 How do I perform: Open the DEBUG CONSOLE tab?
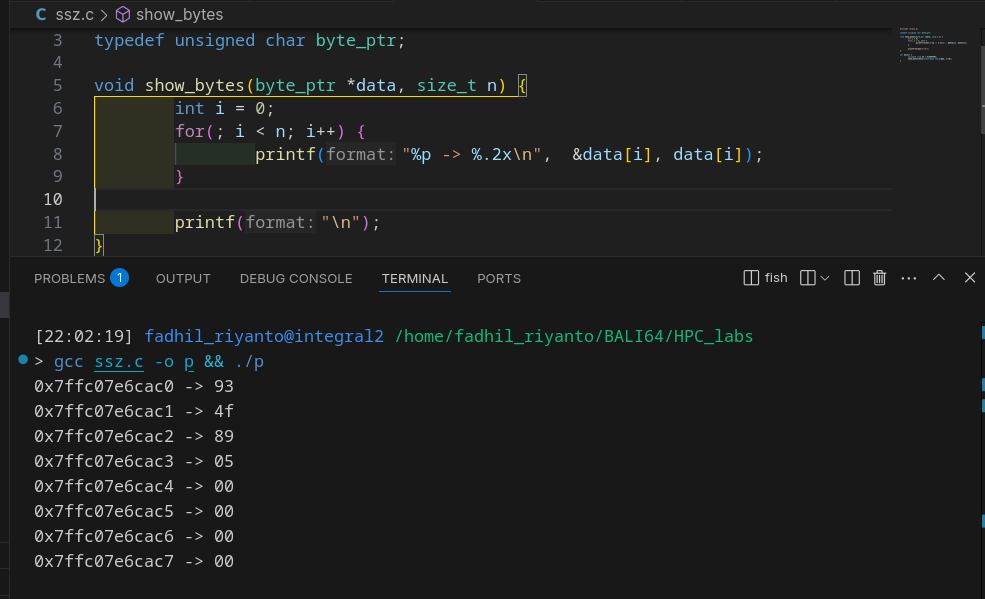coord(296,278)
